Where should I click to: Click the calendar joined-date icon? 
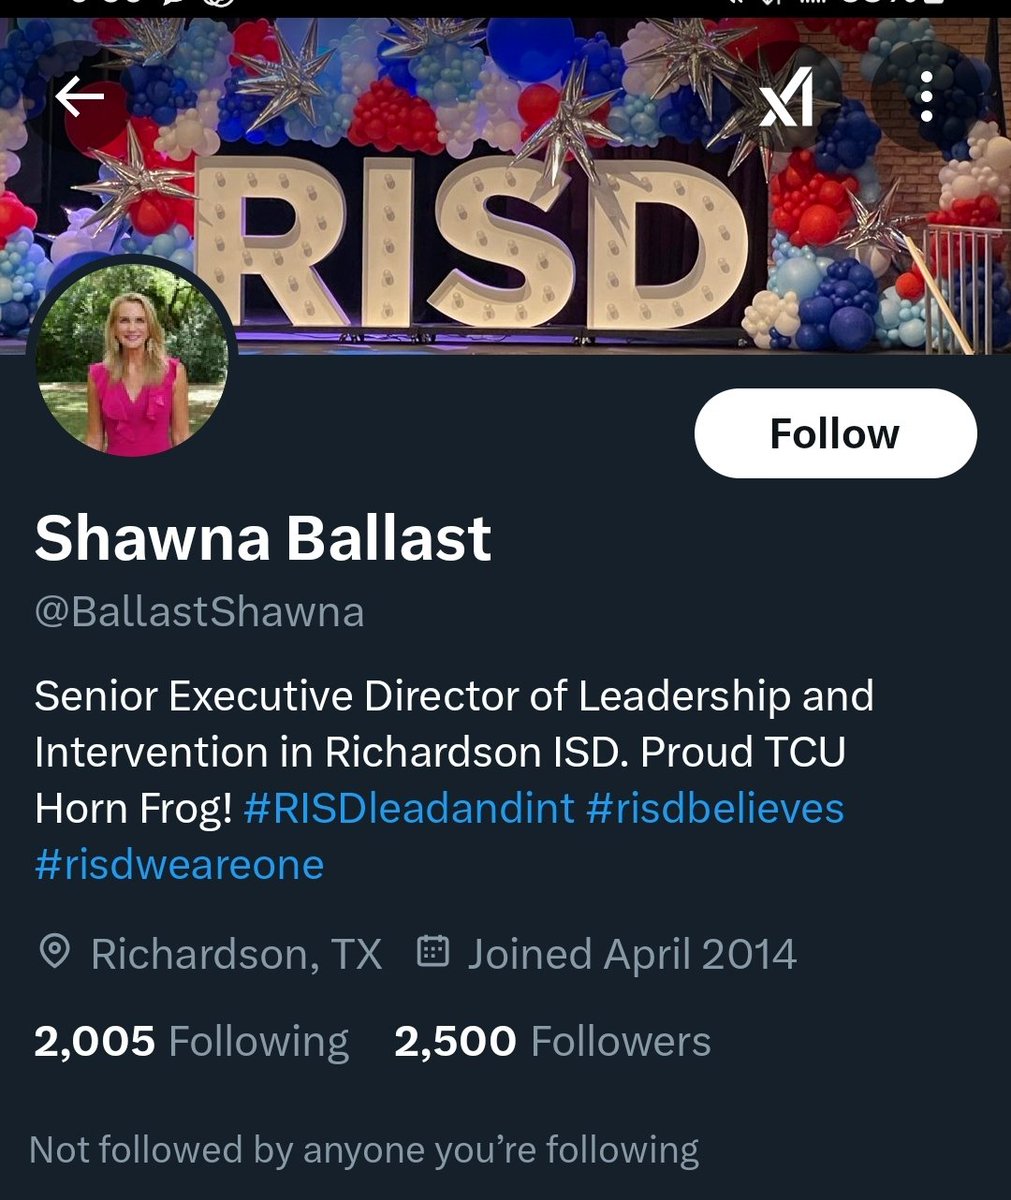(432, 952)
